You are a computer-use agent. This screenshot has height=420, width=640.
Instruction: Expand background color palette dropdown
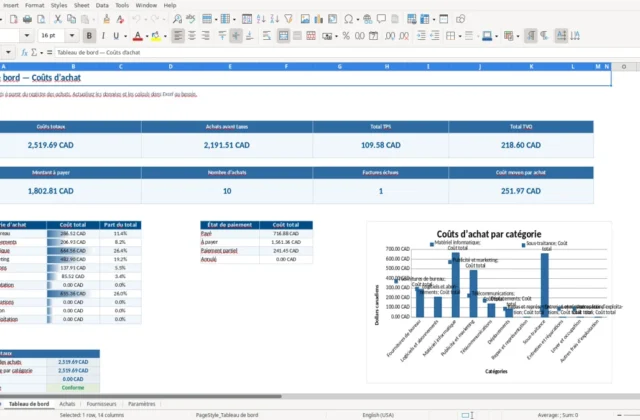coord(165,36)
